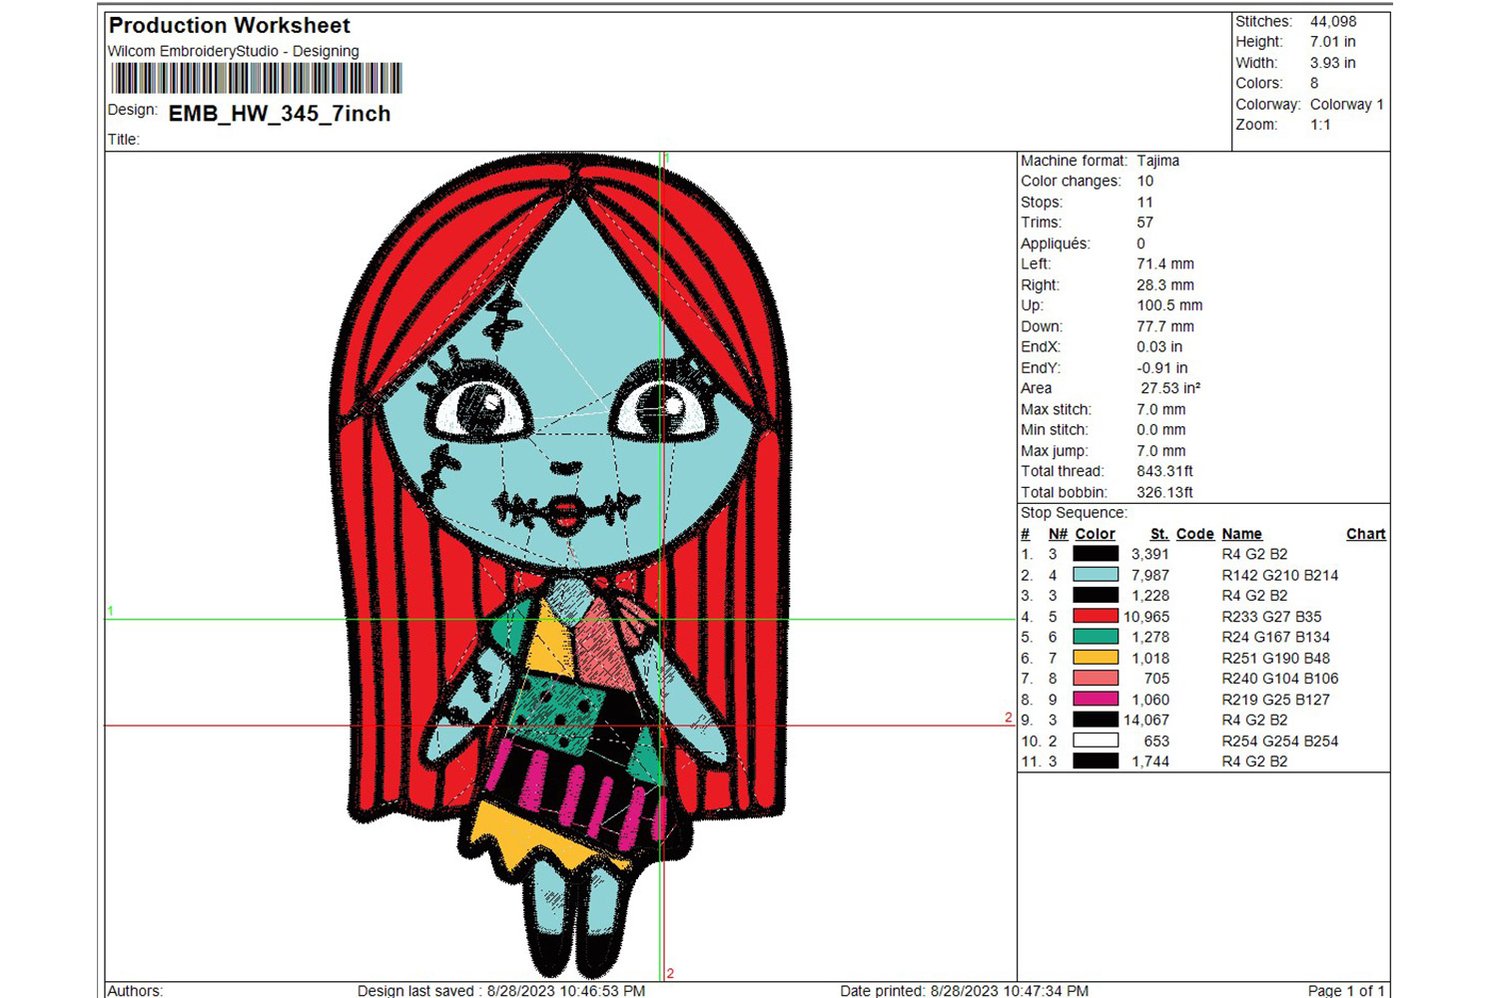
Task: Click the left extent '71.4 mm'
Action: [x=1165, y=264]
